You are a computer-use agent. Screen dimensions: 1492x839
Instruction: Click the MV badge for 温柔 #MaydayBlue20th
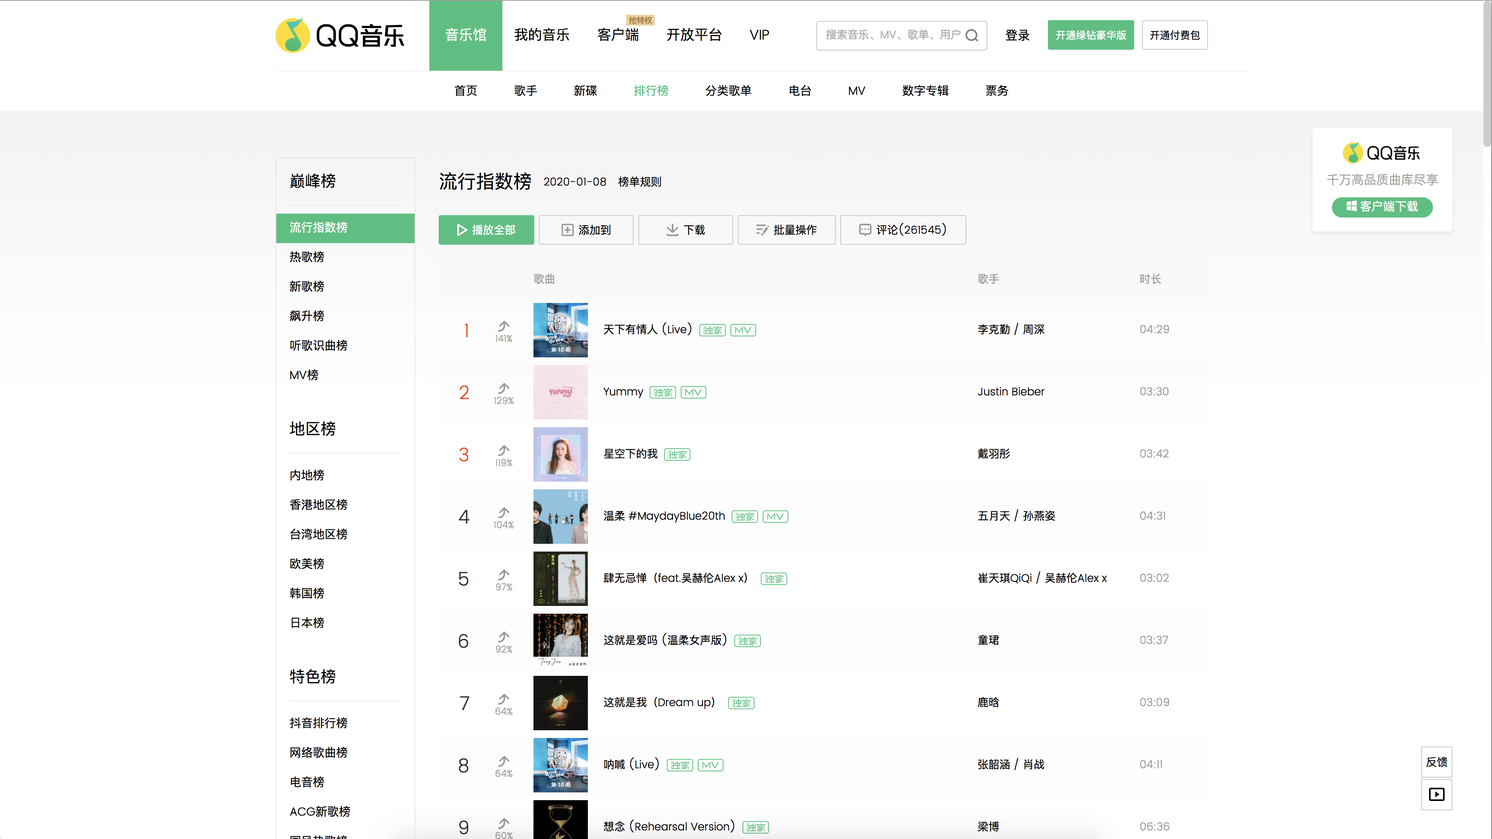click(775, 517)
